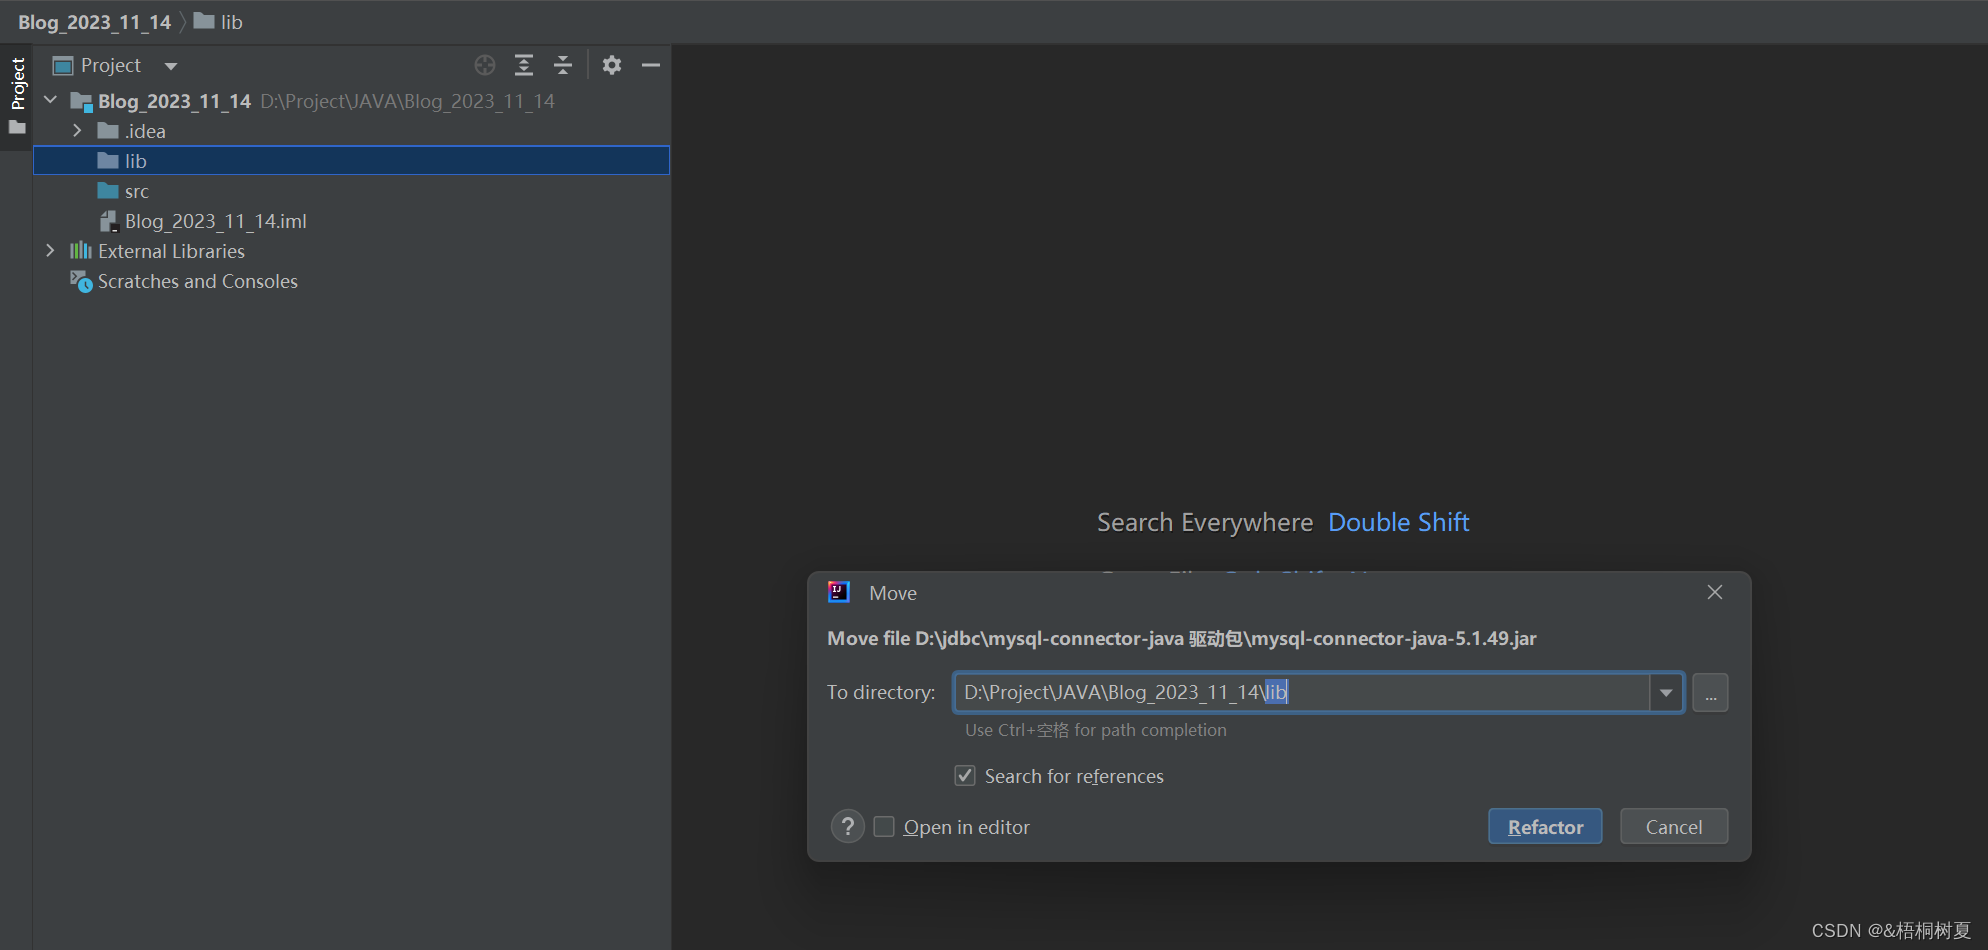Click the help question mark button

(848, 826)
